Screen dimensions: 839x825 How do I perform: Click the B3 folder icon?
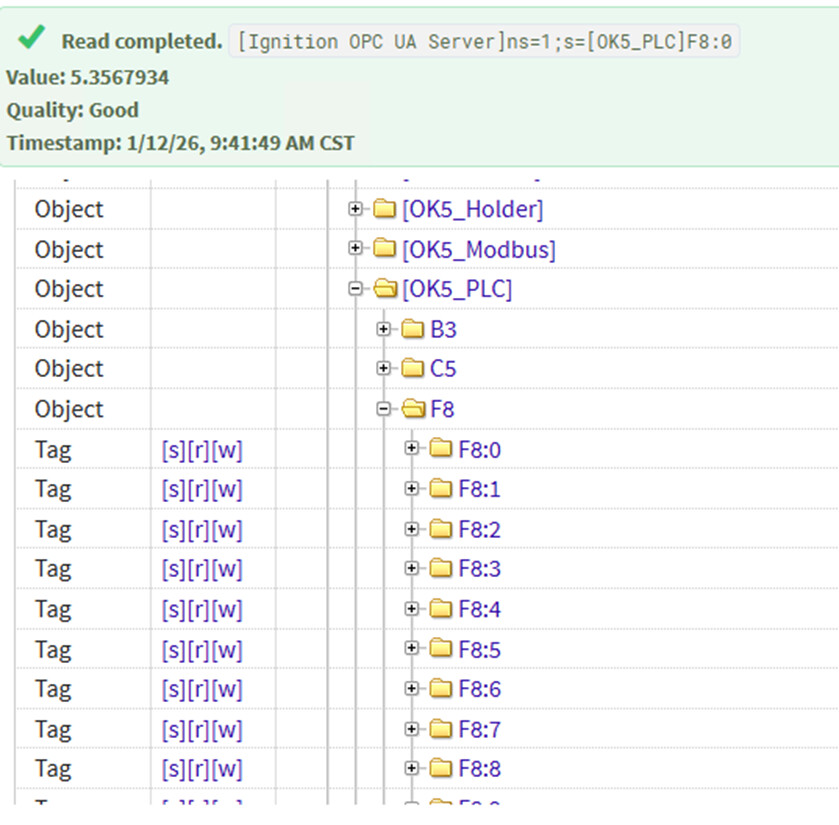[413, 329]
